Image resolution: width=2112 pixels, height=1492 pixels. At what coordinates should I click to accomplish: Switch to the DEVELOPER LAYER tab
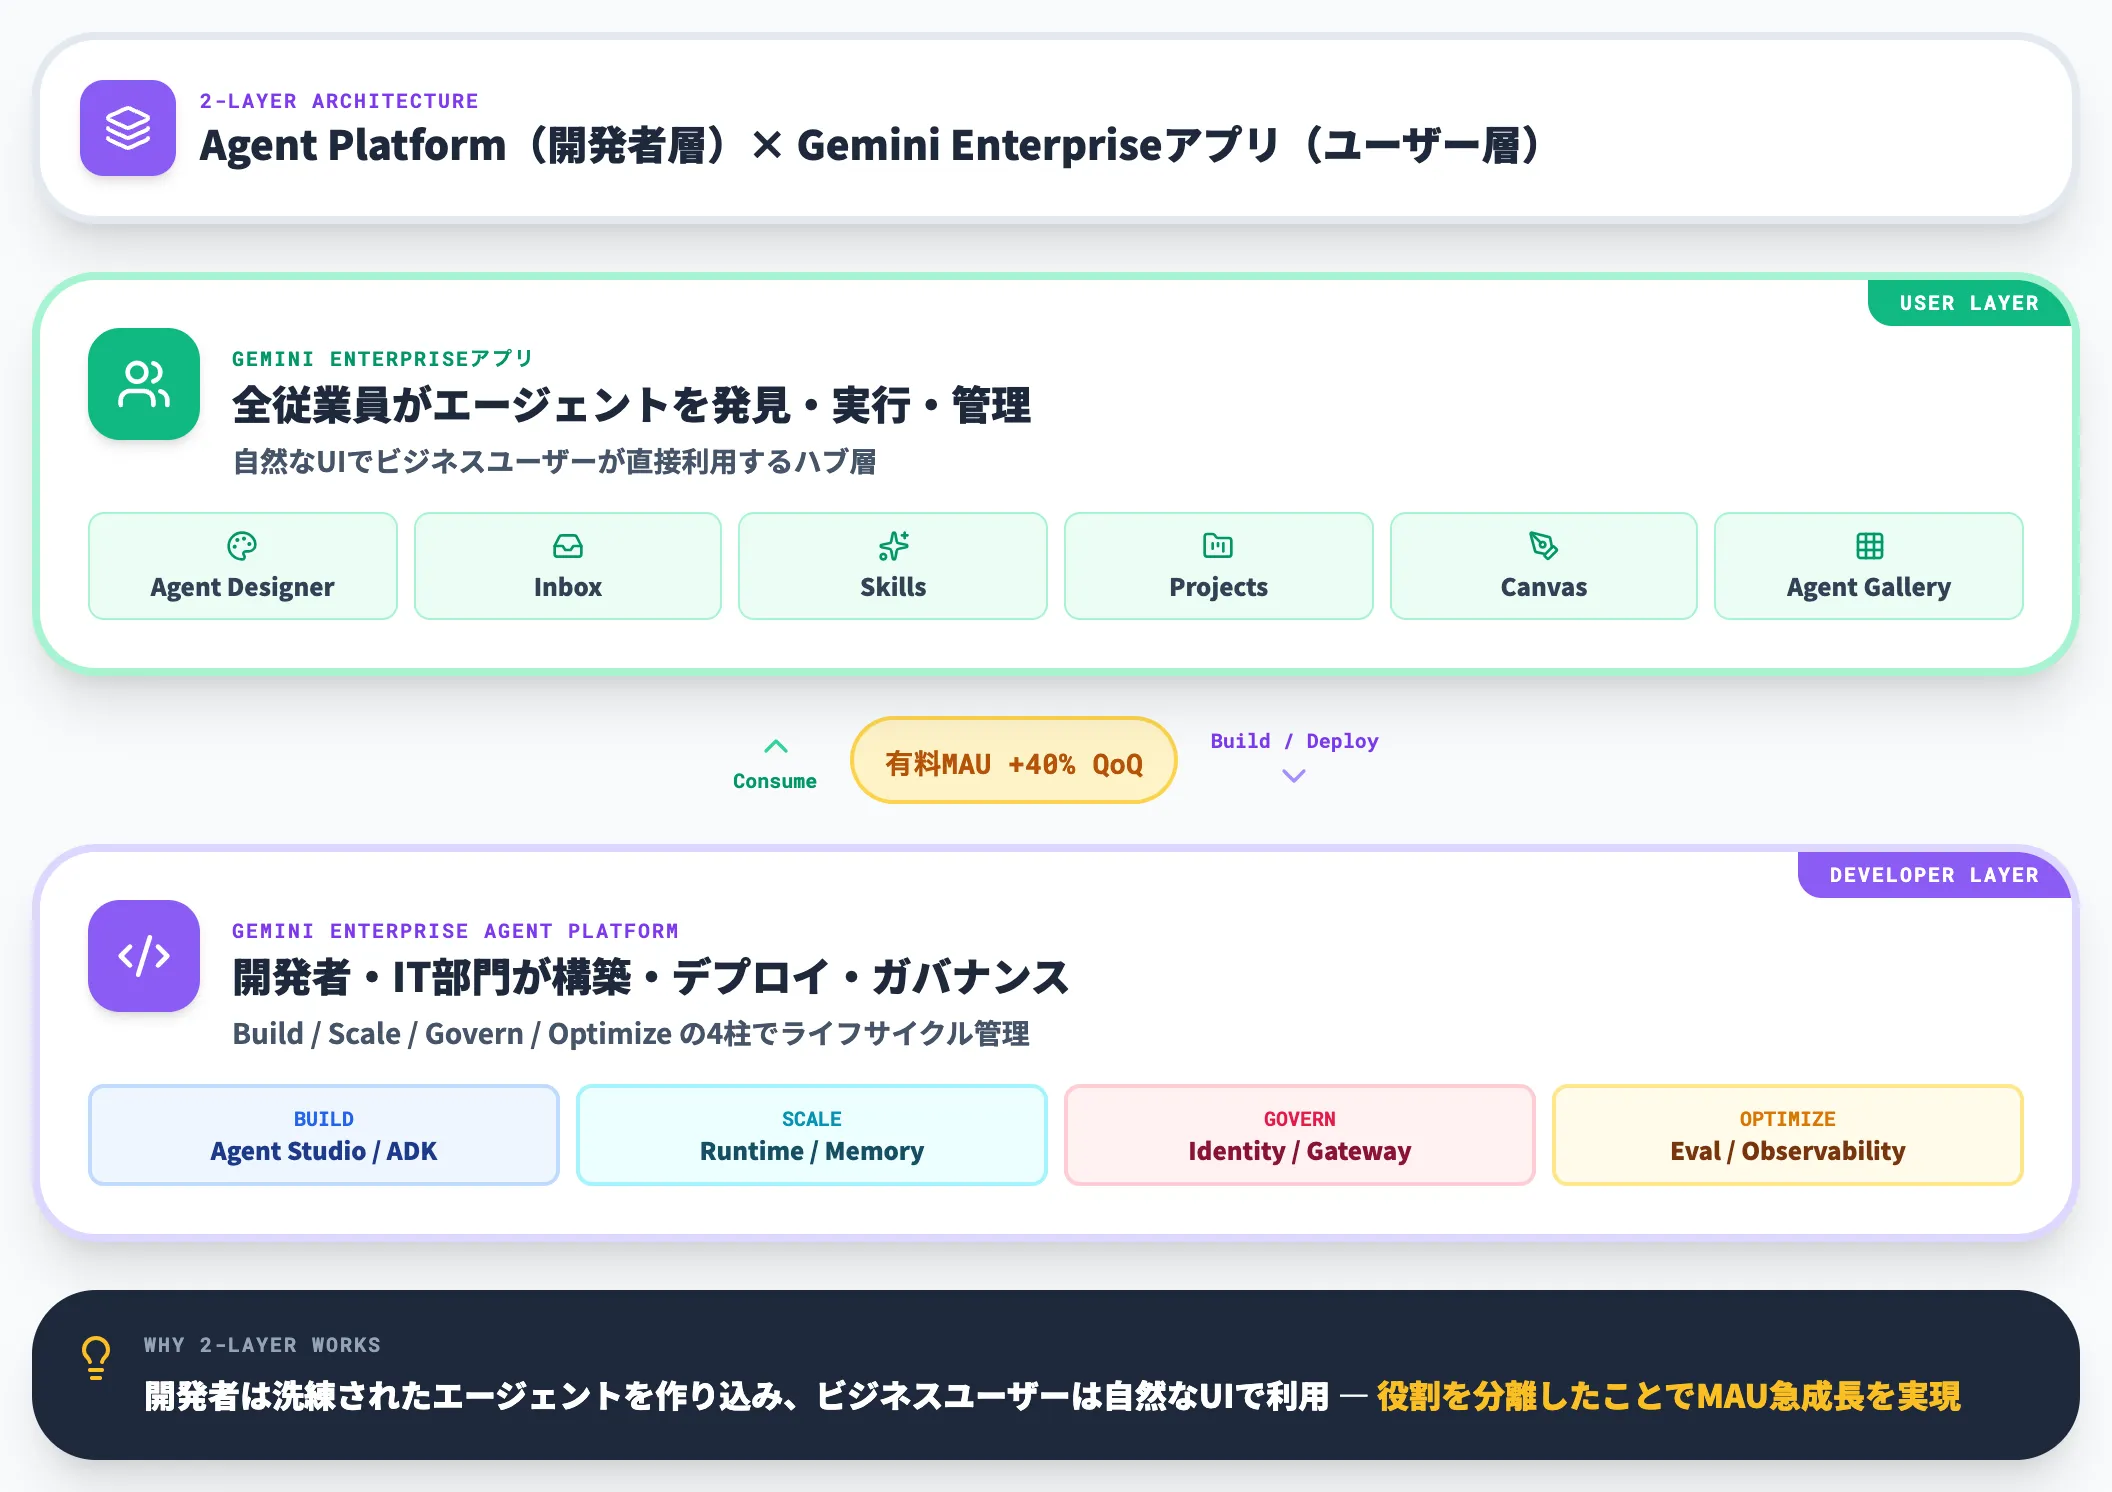point(1934,874)
